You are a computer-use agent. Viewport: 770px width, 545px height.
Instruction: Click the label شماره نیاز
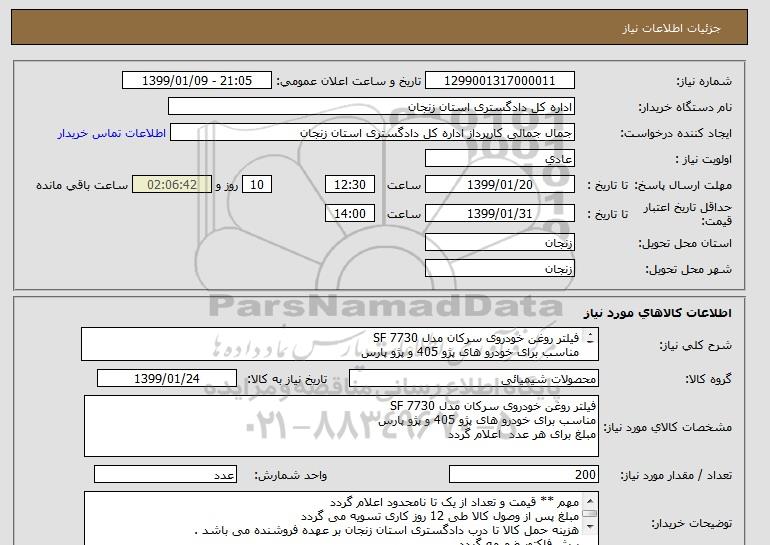click(x=704, y=81)
